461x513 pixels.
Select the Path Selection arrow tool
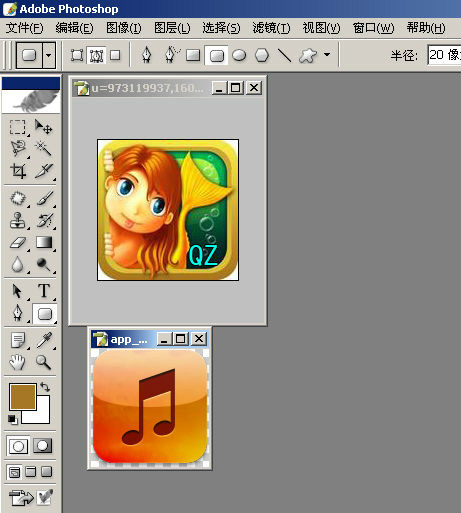coord(17,291)
